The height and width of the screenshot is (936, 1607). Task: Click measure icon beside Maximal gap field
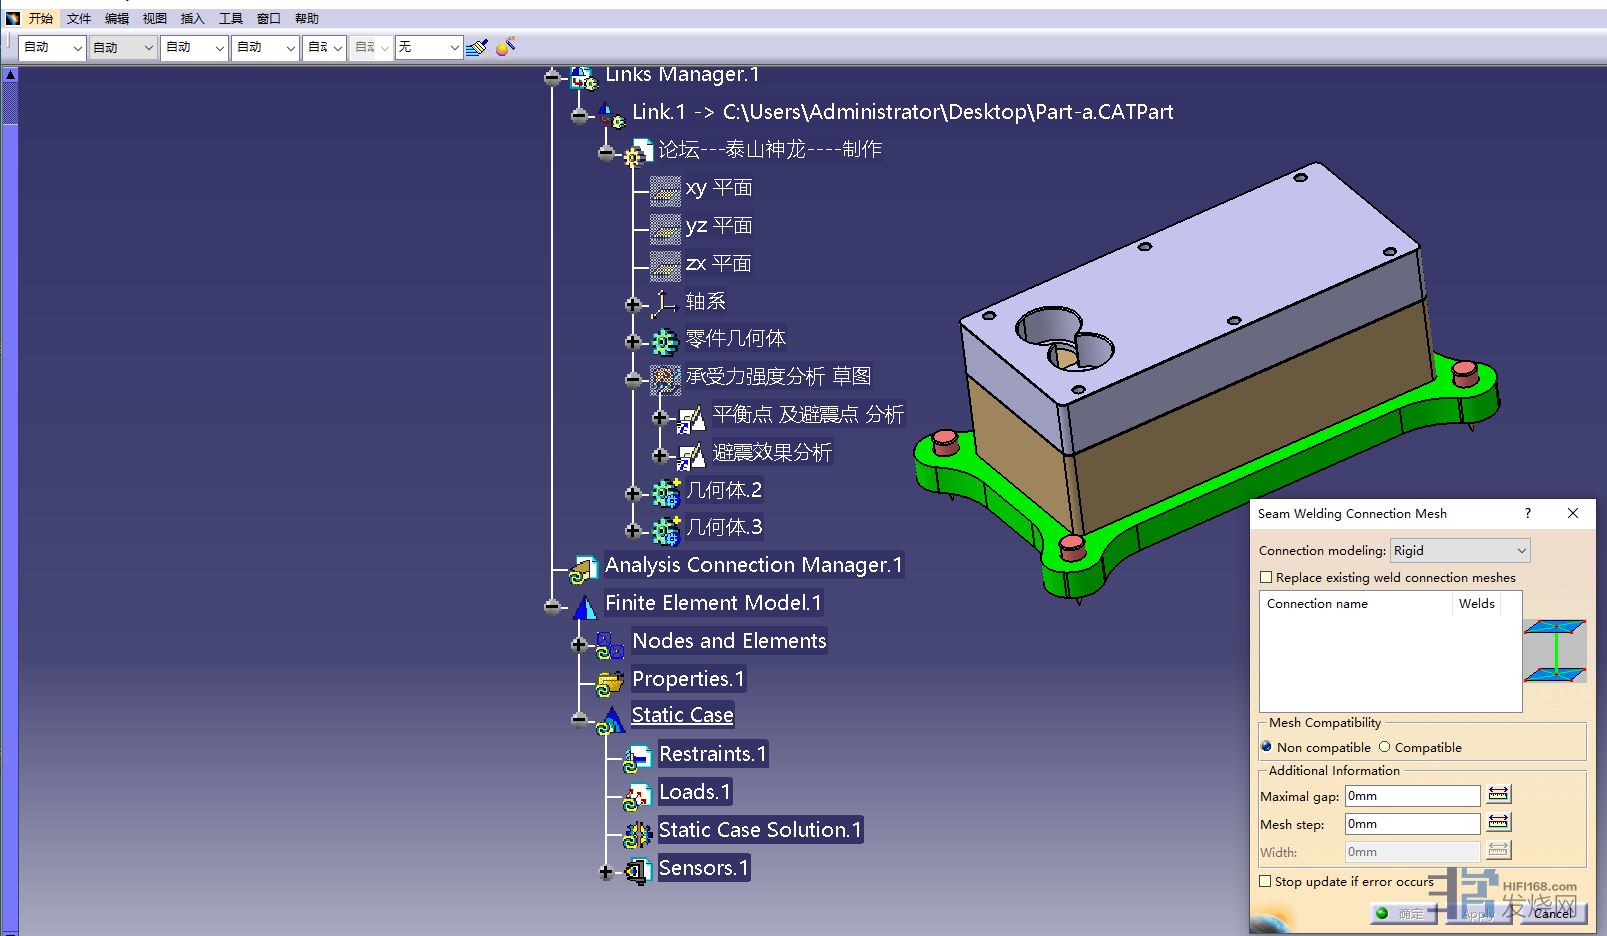point(1498,795)
